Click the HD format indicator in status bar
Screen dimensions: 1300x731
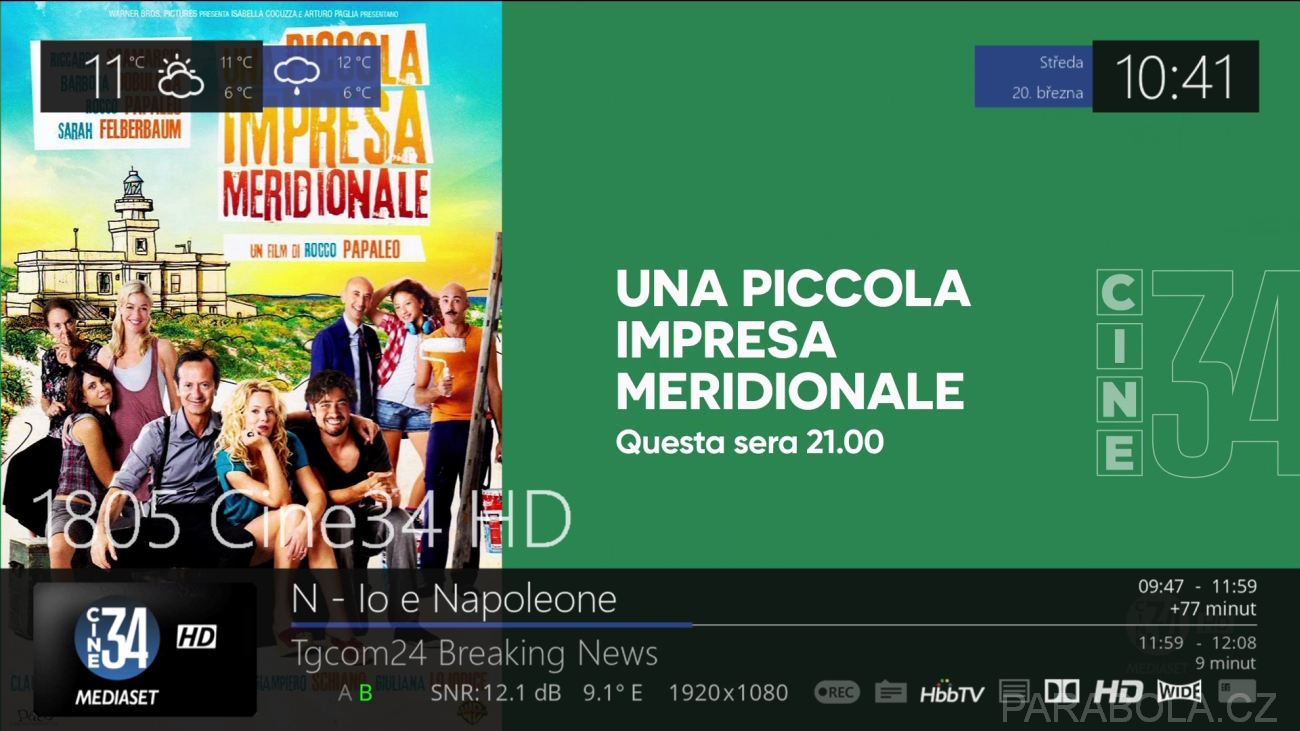click(1117, 691)
